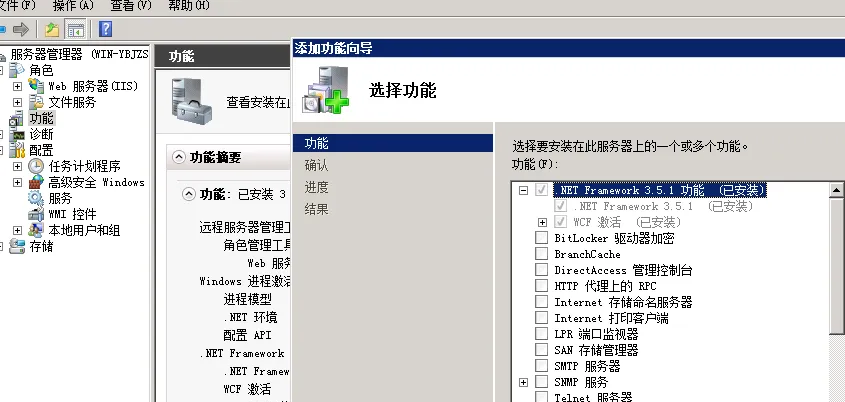The width and height of the screenshot is (845, 402).
Task: Click the server toolbox icon in 功能 pane
Action: pos(191,100)
